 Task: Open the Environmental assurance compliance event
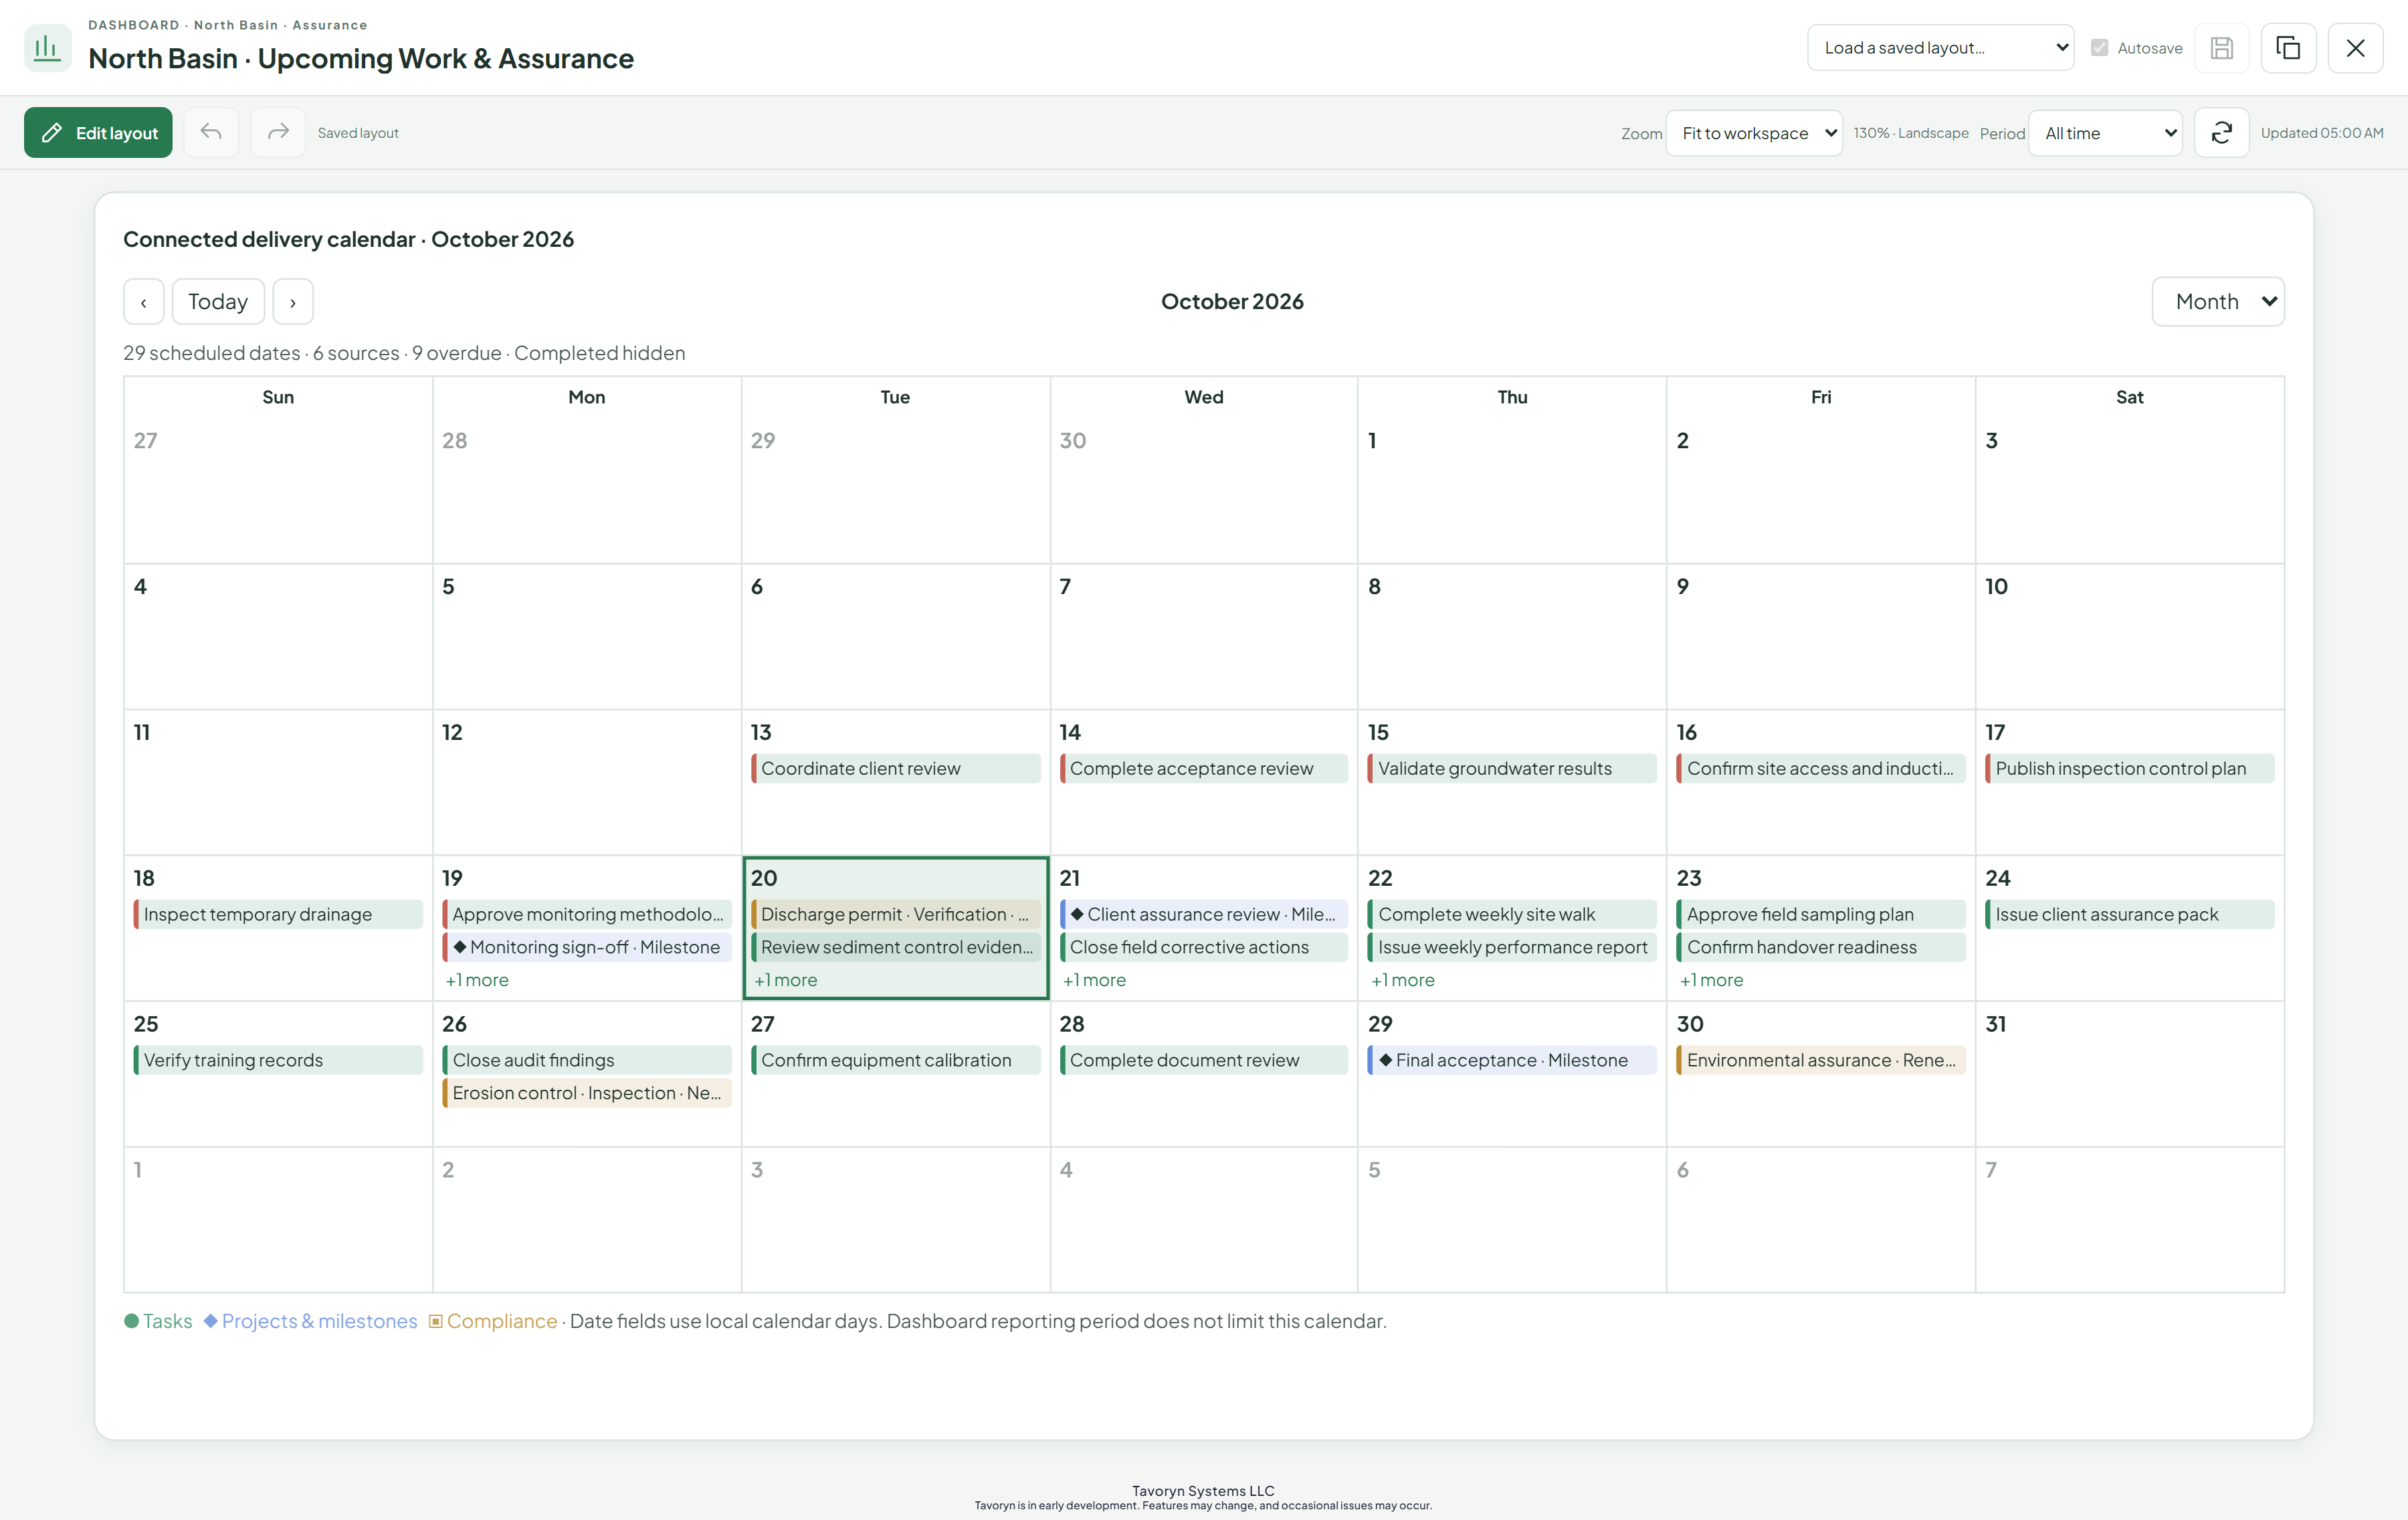tap(1821, 1060)
